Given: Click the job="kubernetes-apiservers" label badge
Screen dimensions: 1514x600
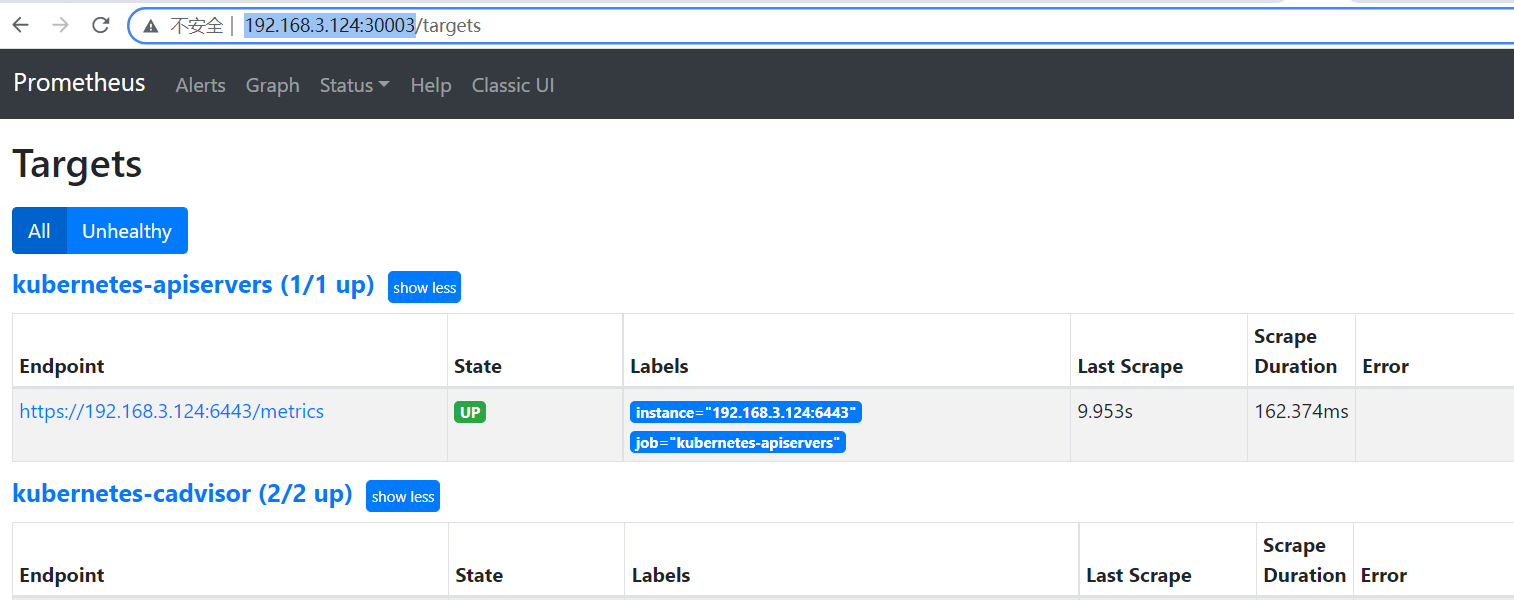Looking at the screenshot, I should click(738, 442).
